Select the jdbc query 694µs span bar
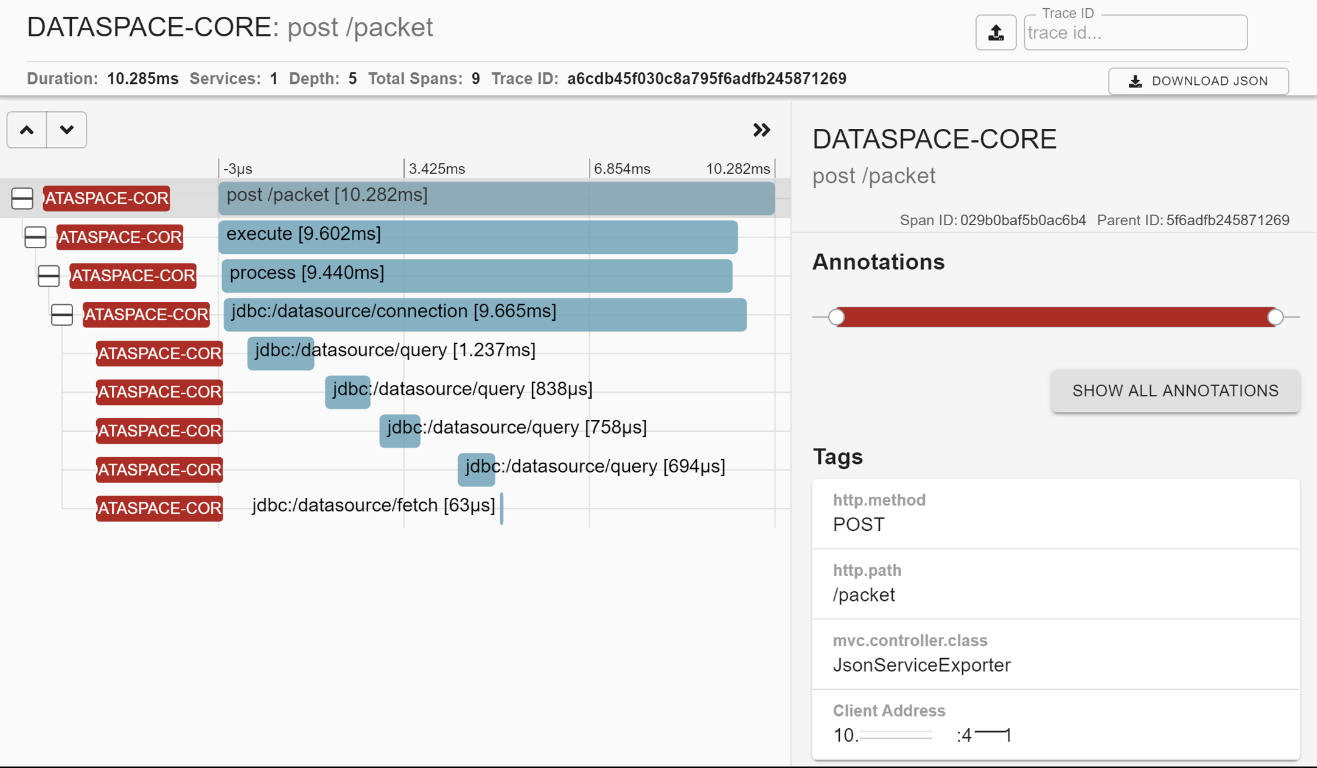 476,469
